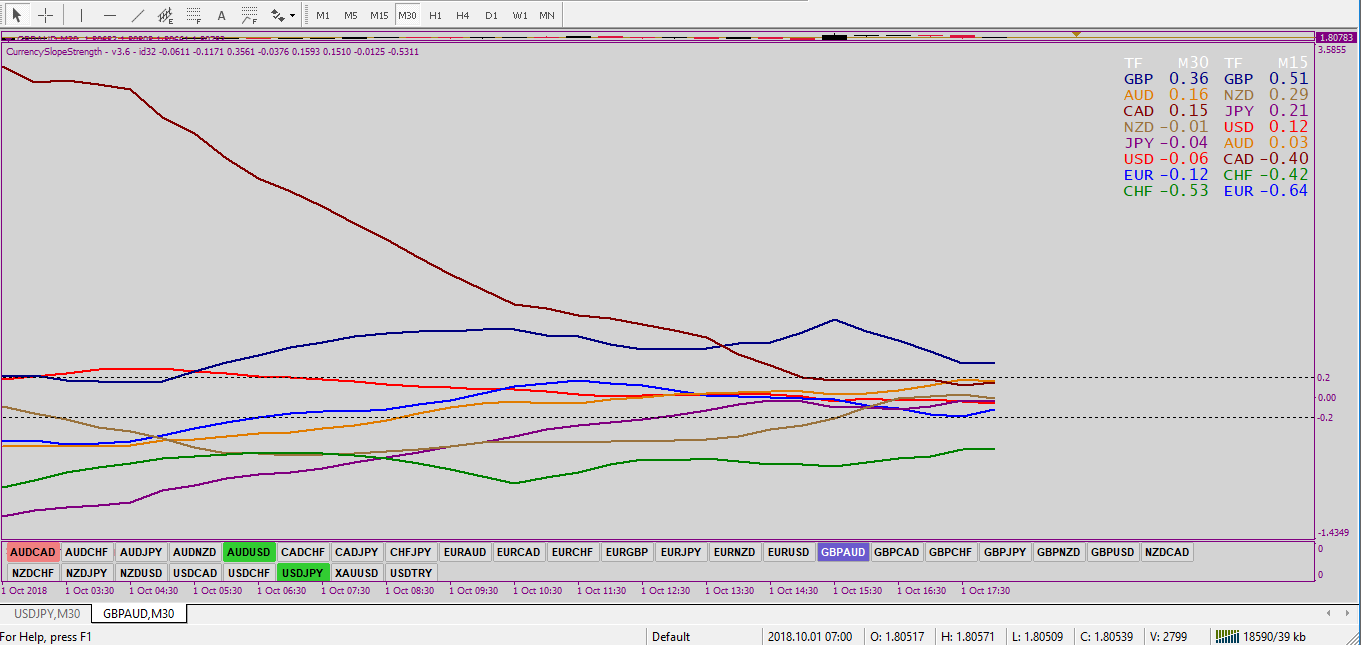
Task: Select the vertical line drawing tool
Action: (82, 15)
